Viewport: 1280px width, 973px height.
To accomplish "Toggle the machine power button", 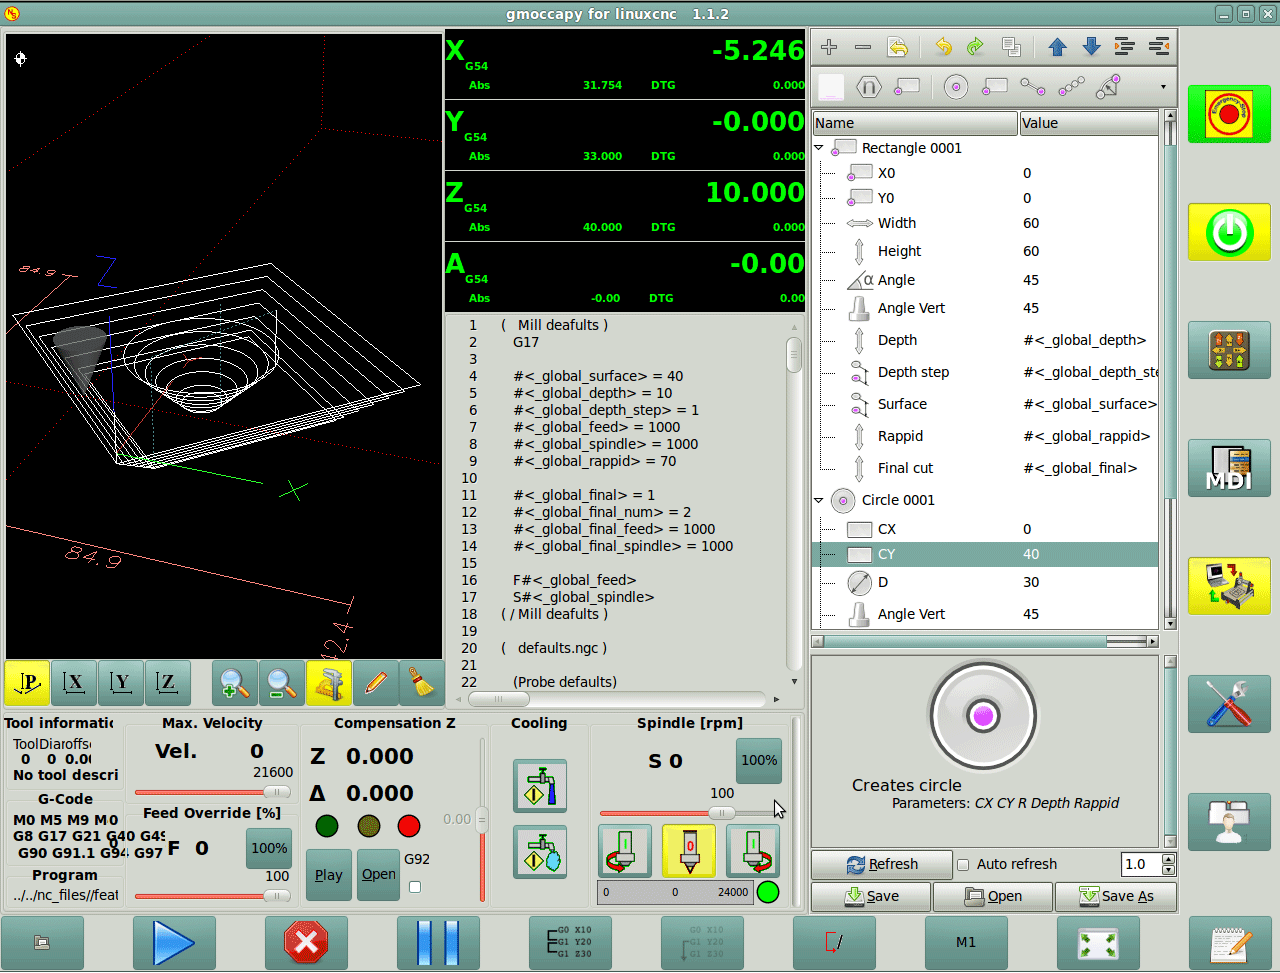I will click(x=1229, y=233).
